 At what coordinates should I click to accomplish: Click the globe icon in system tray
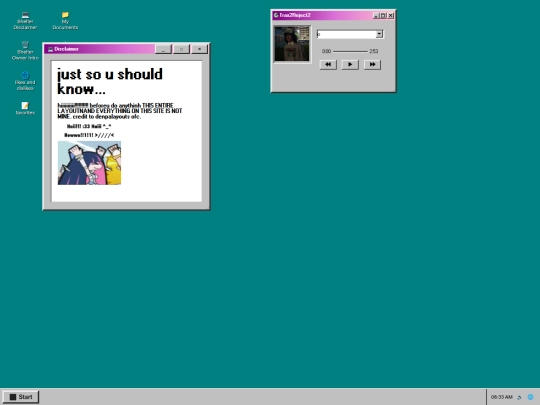[530, 397]
